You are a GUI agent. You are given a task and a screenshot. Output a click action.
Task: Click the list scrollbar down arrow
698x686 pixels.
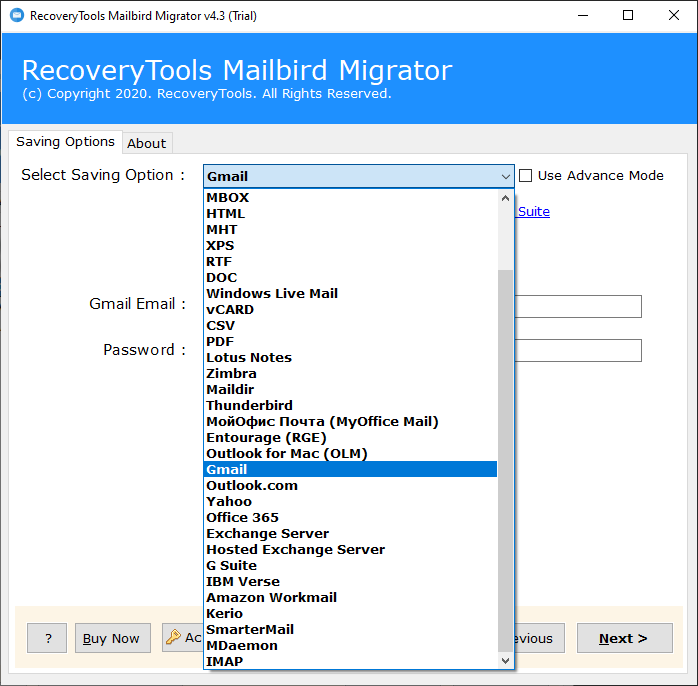tap(505, 661)
